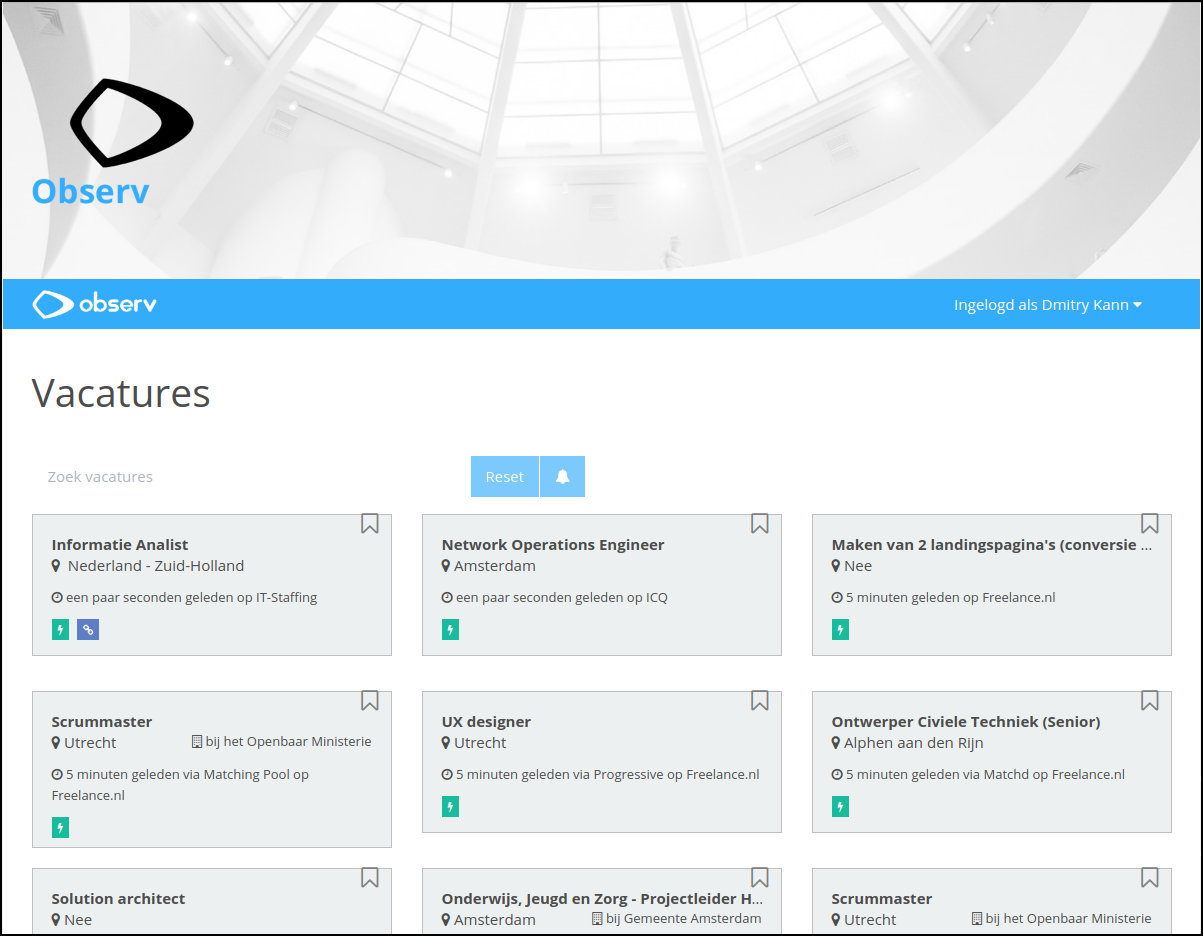This screenshot has height=936, width=1203.
Task: Bookmark the Maken van 2 landingspagina's vacancy
Action: pyautogui.click(x=1150, y=524)
